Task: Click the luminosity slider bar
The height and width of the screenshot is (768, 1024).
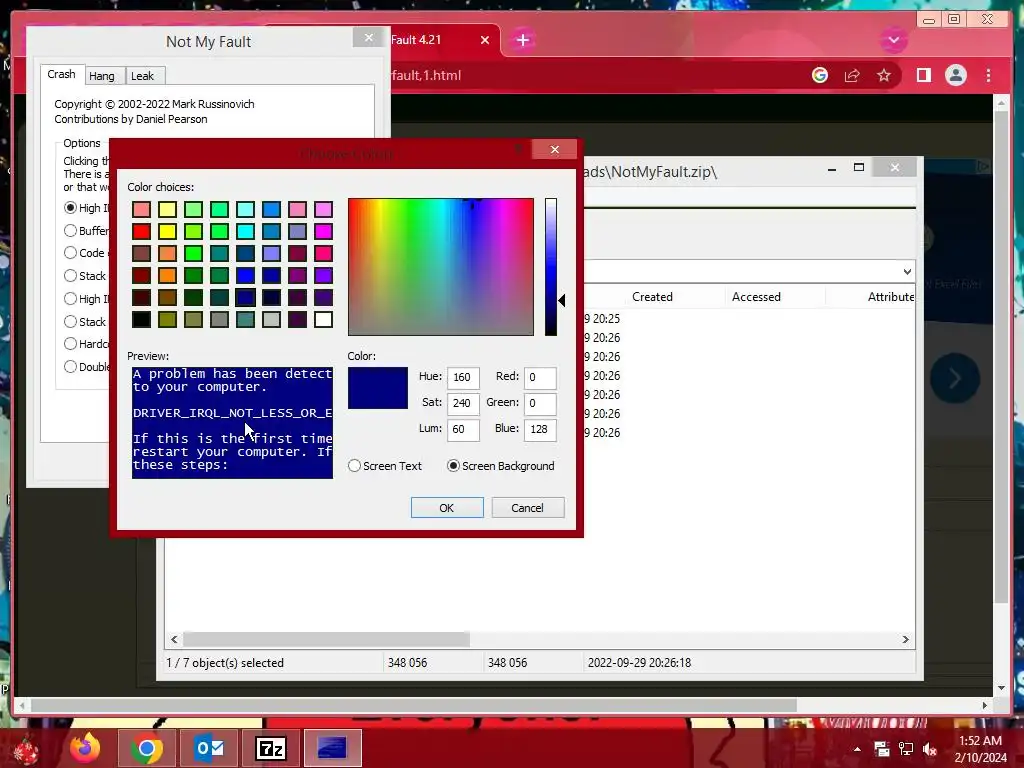Action: coord(551,267)
